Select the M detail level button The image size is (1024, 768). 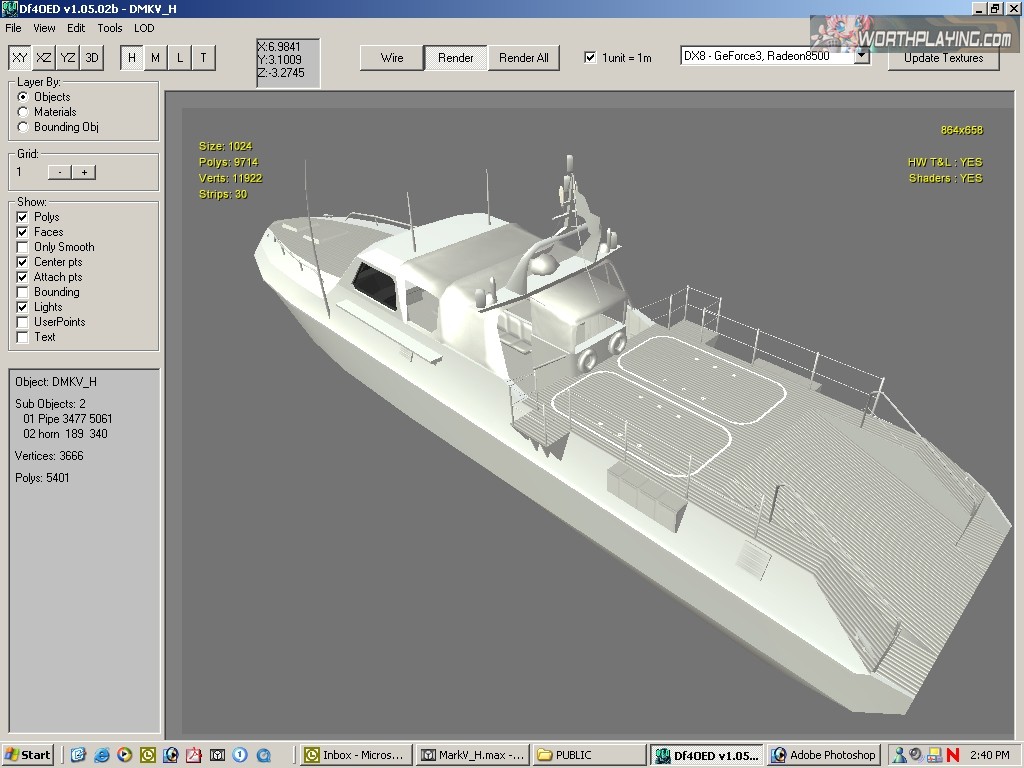point(155,58)
